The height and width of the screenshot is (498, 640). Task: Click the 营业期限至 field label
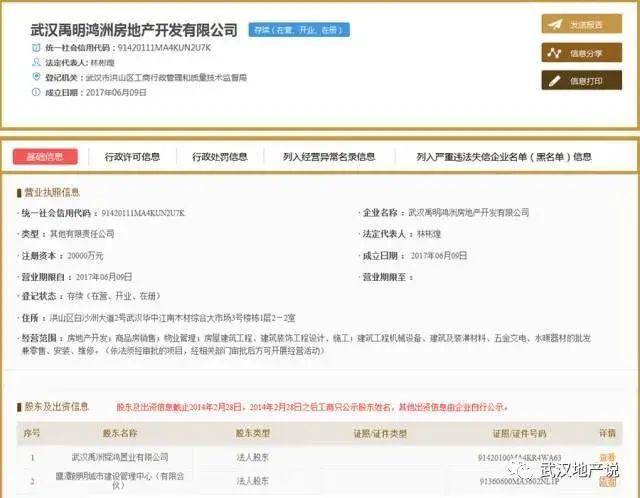pos(388,277)
